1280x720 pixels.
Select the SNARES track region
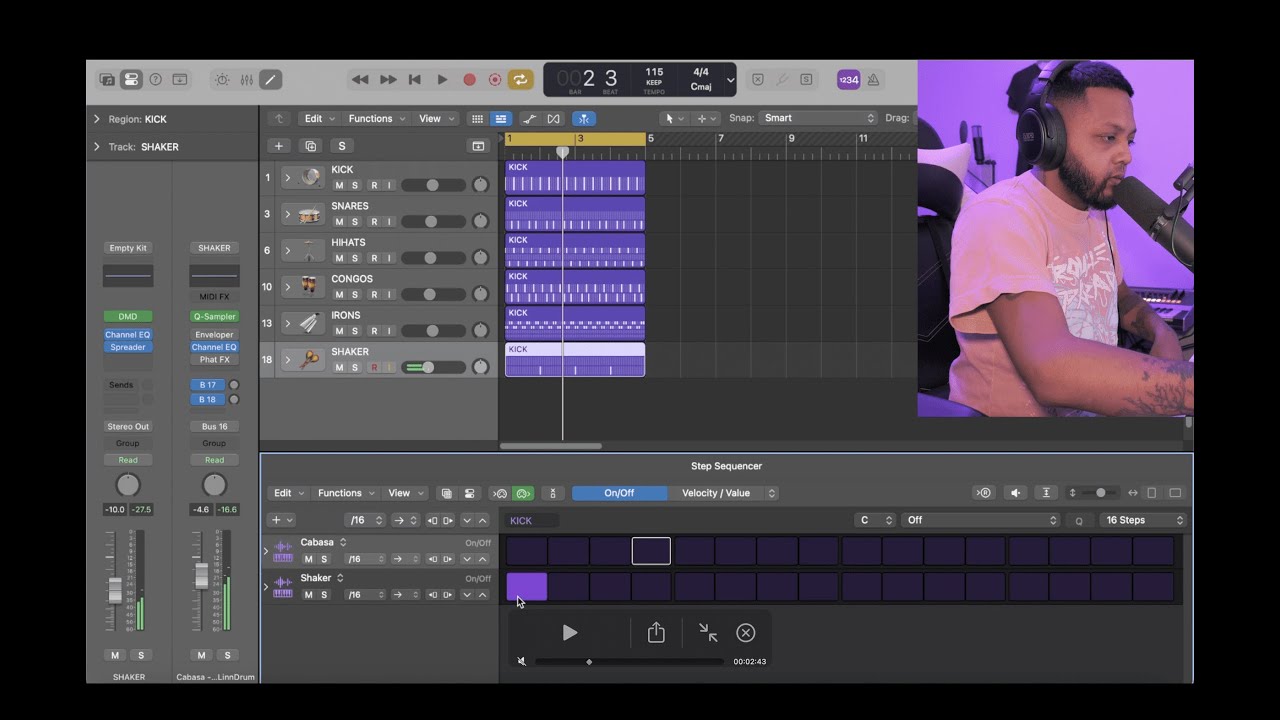tap(575, 214)
